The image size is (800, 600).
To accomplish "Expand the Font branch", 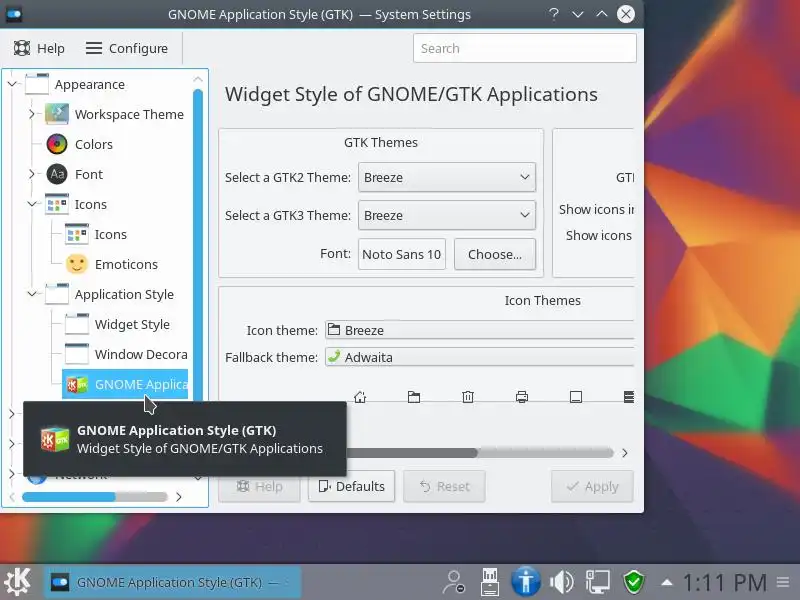I will tap(32, 174).
